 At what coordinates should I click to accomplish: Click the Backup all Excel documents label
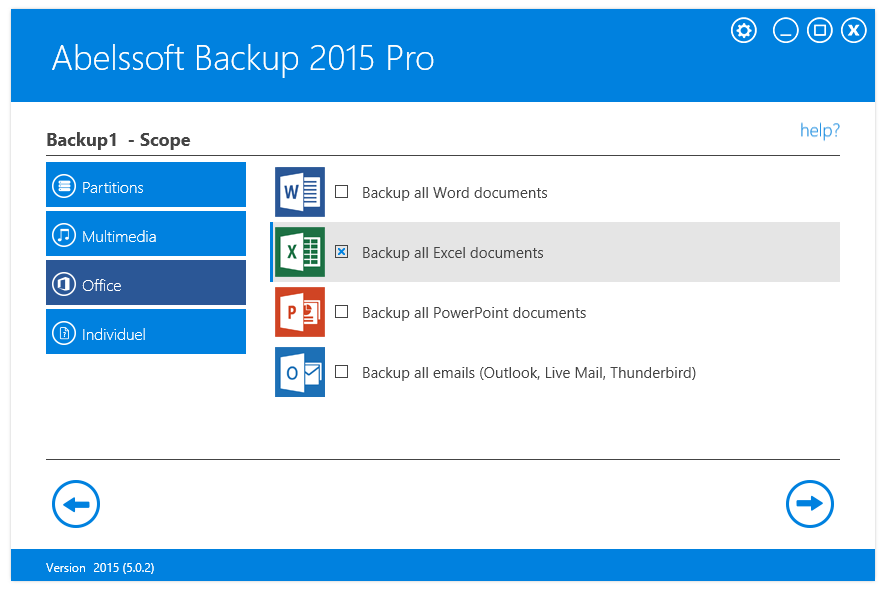point(452,253)
